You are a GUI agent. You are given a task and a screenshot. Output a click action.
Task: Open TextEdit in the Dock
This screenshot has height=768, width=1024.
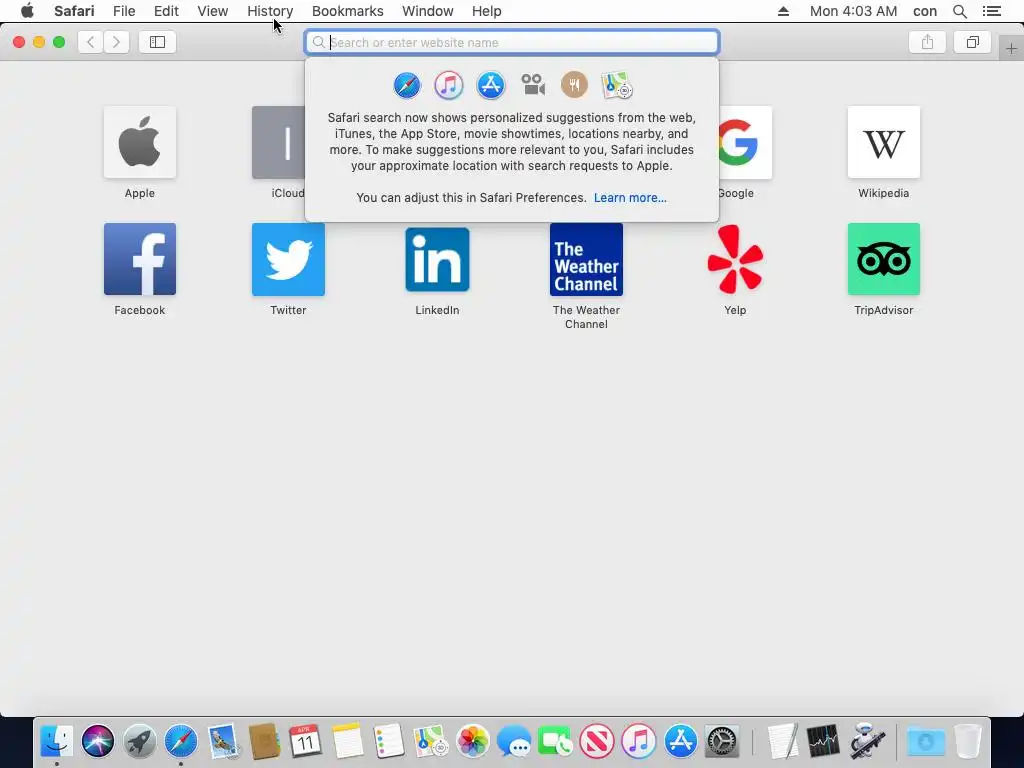[x=782, y=741]
